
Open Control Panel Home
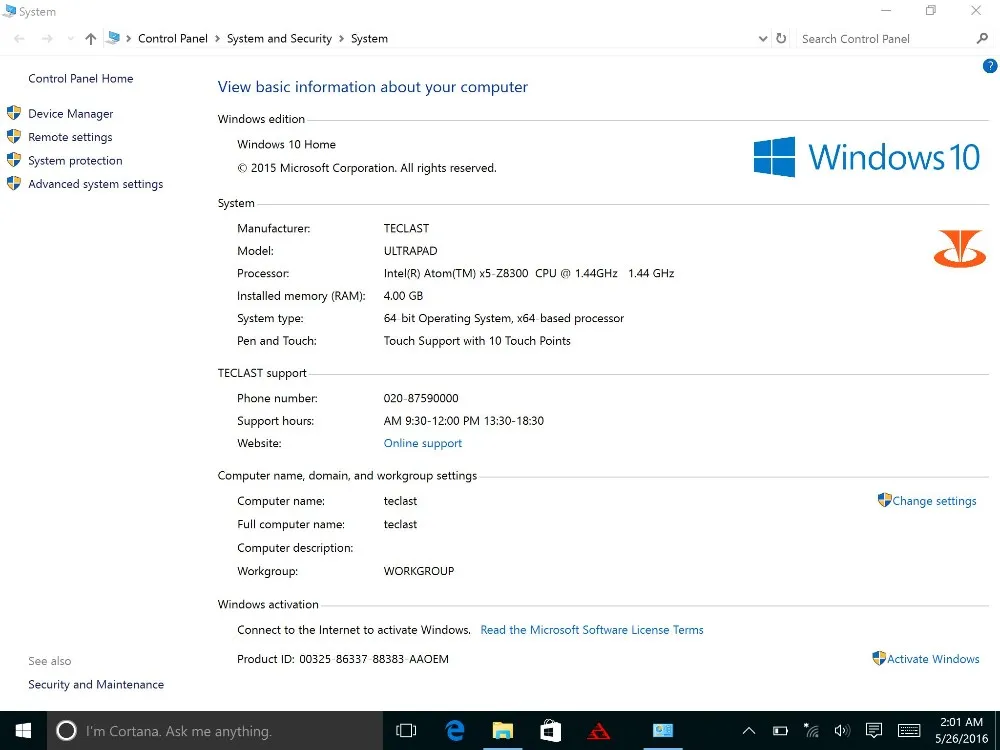point(80,78)
